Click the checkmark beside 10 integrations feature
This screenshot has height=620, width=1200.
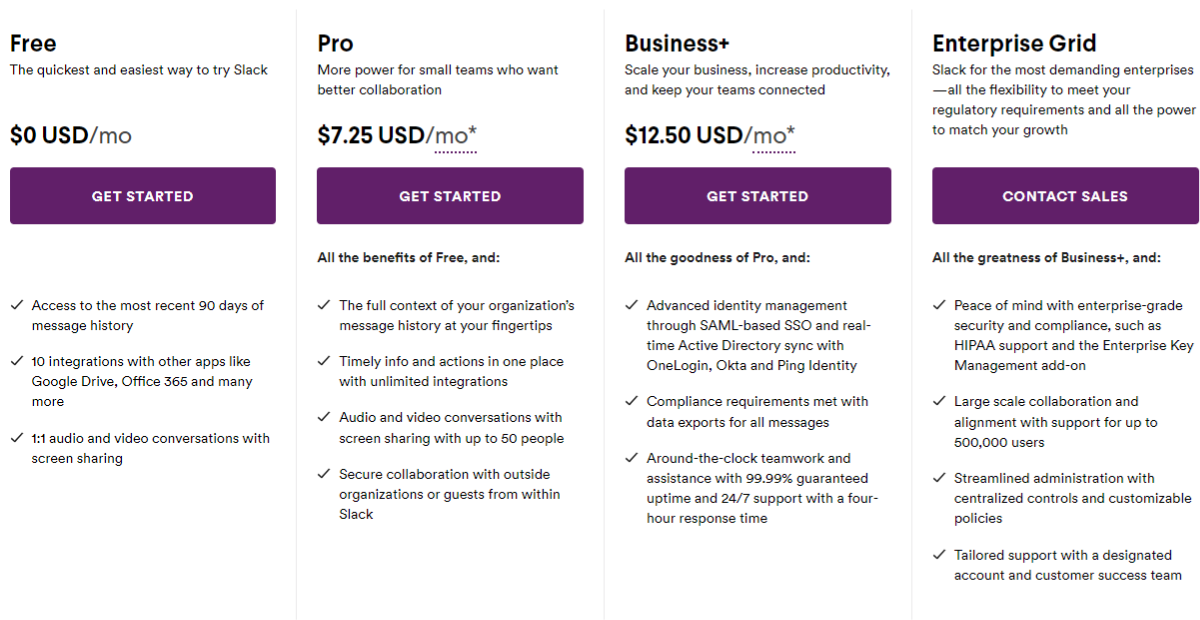pos(17,361)
